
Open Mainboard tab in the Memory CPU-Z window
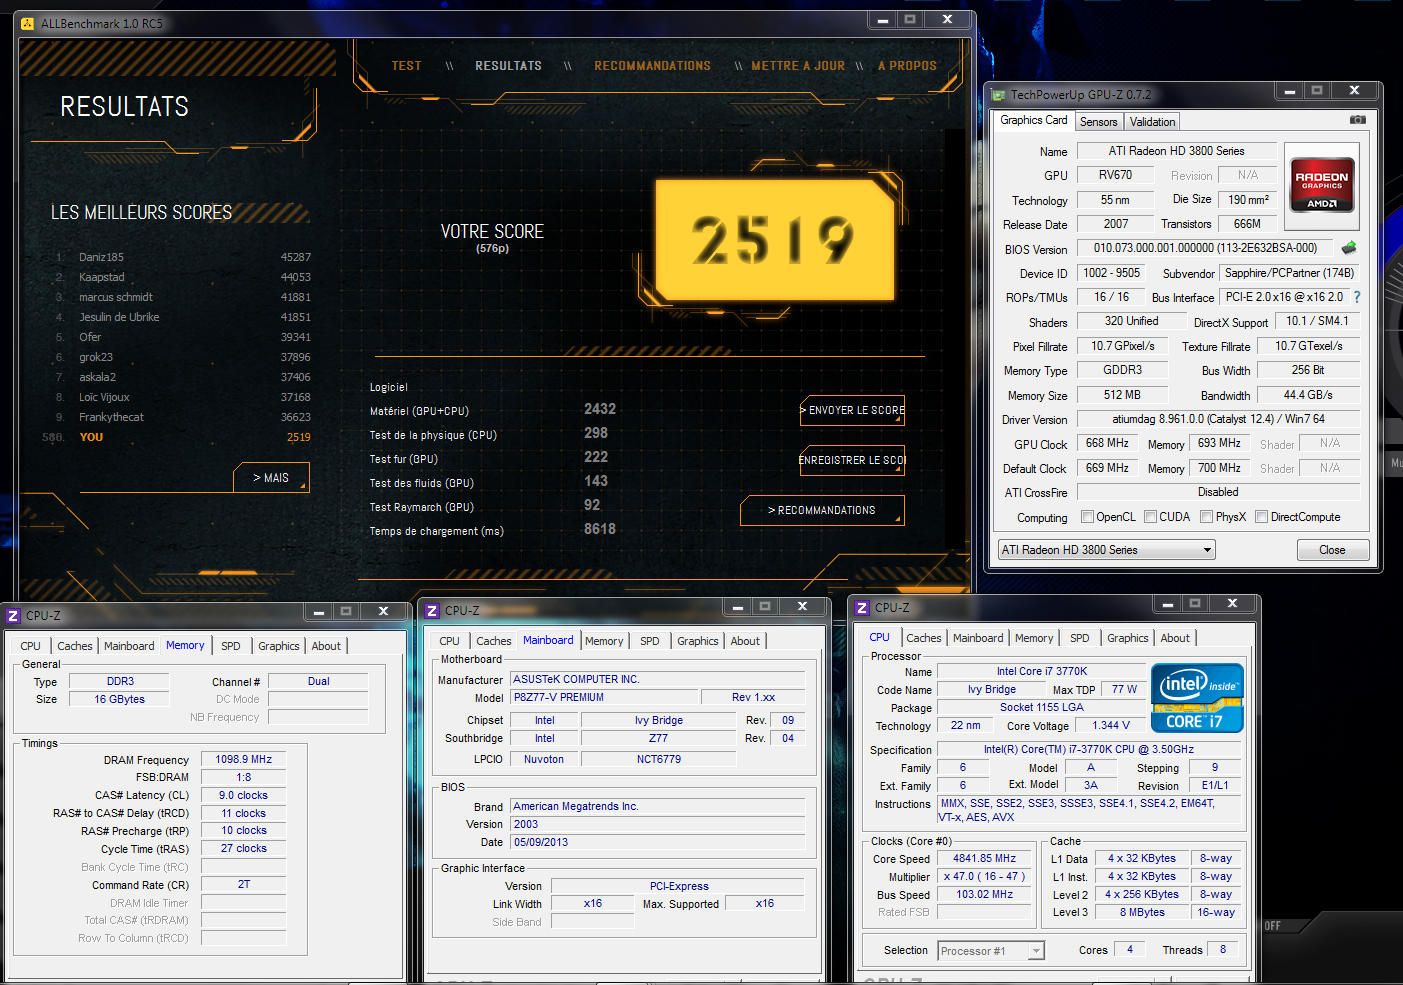point(129,646)
